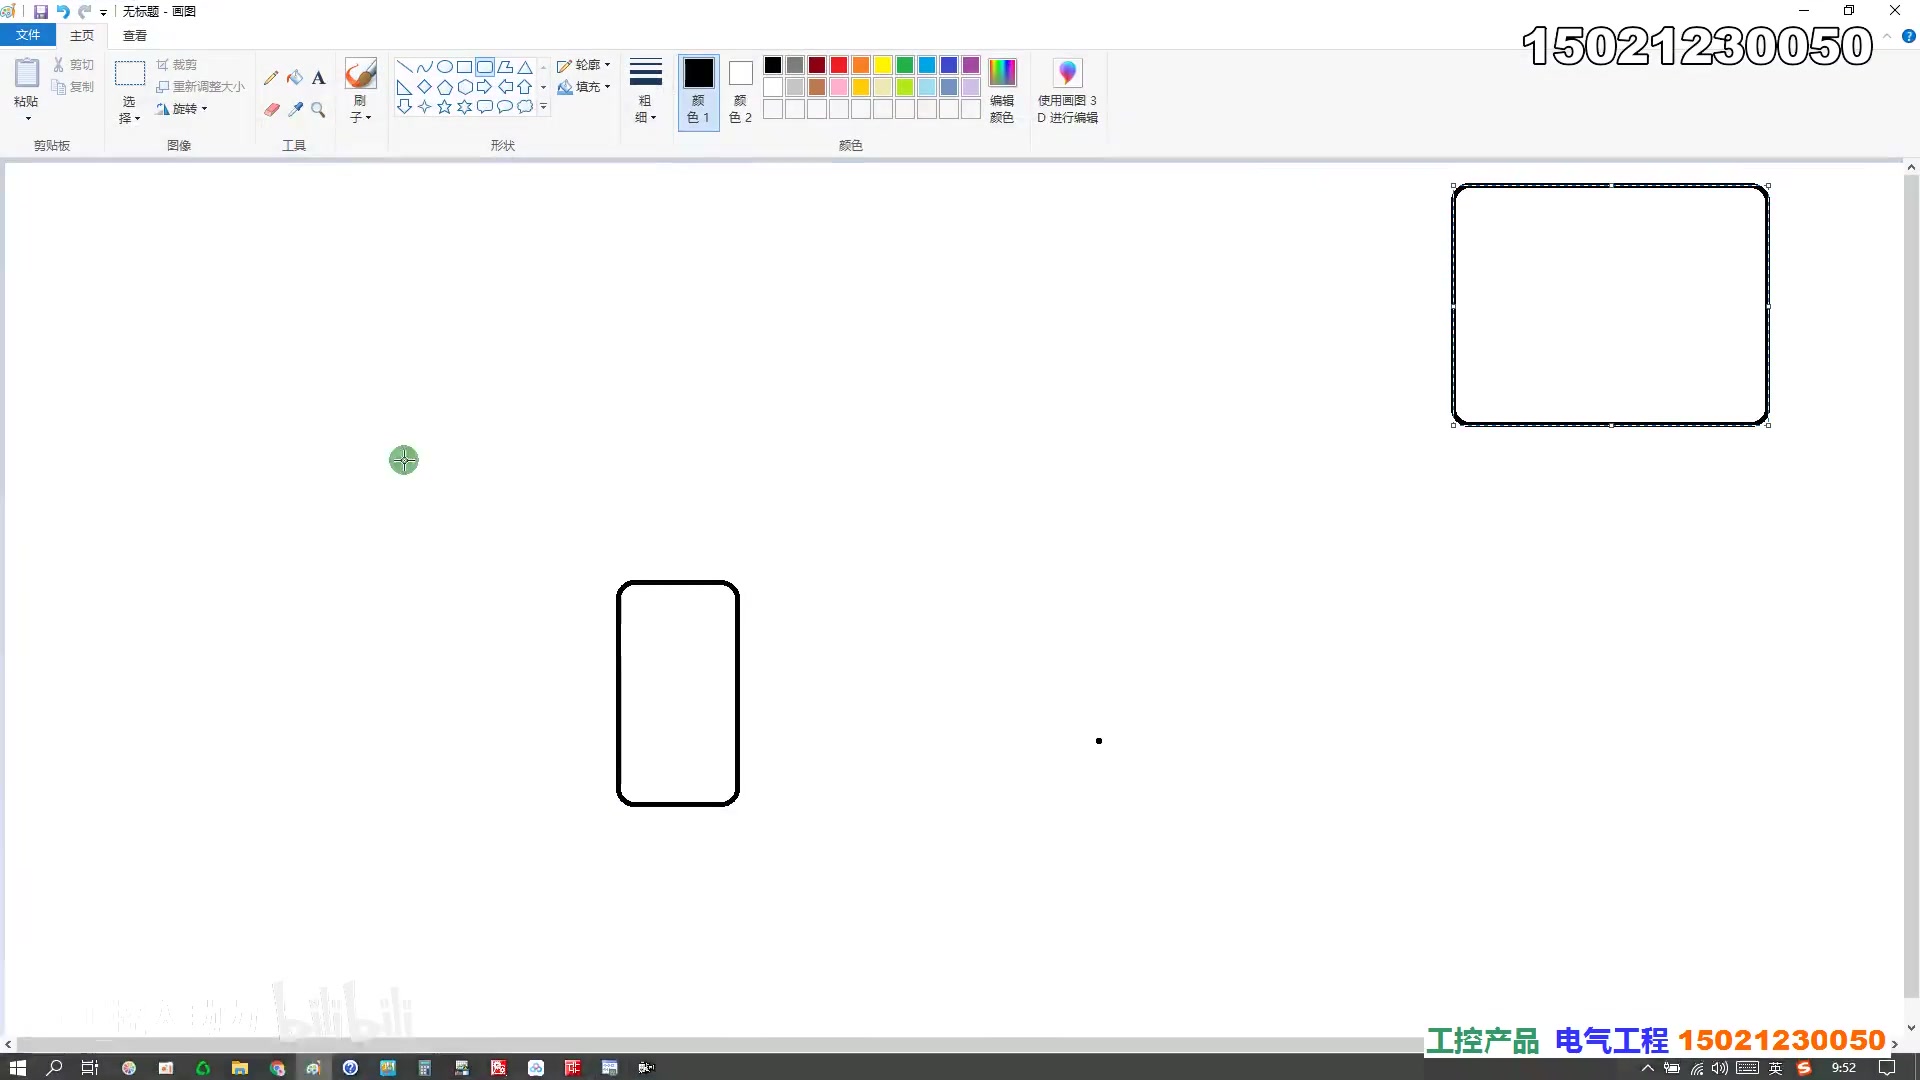This screenshot has height=1080, width=1920.
Task: Click Crop (裁剪) button
Action: [177, 64]
